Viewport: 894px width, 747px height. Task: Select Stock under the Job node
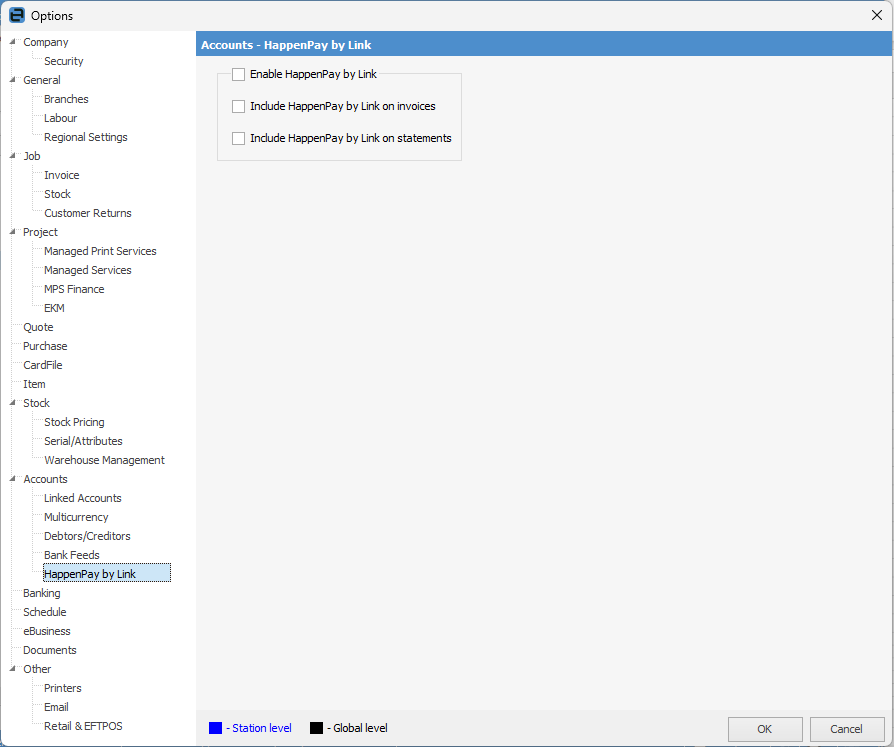(x=58, y=194)
